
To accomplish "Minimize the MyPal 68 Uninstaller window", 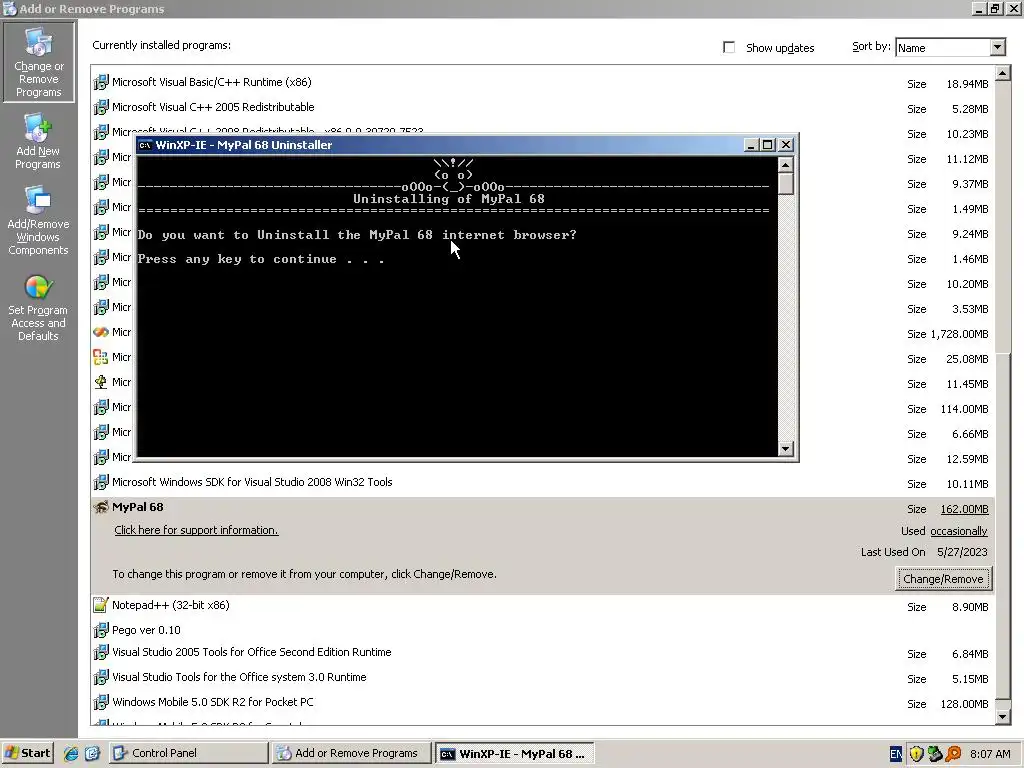I will [x=751, y=145].
